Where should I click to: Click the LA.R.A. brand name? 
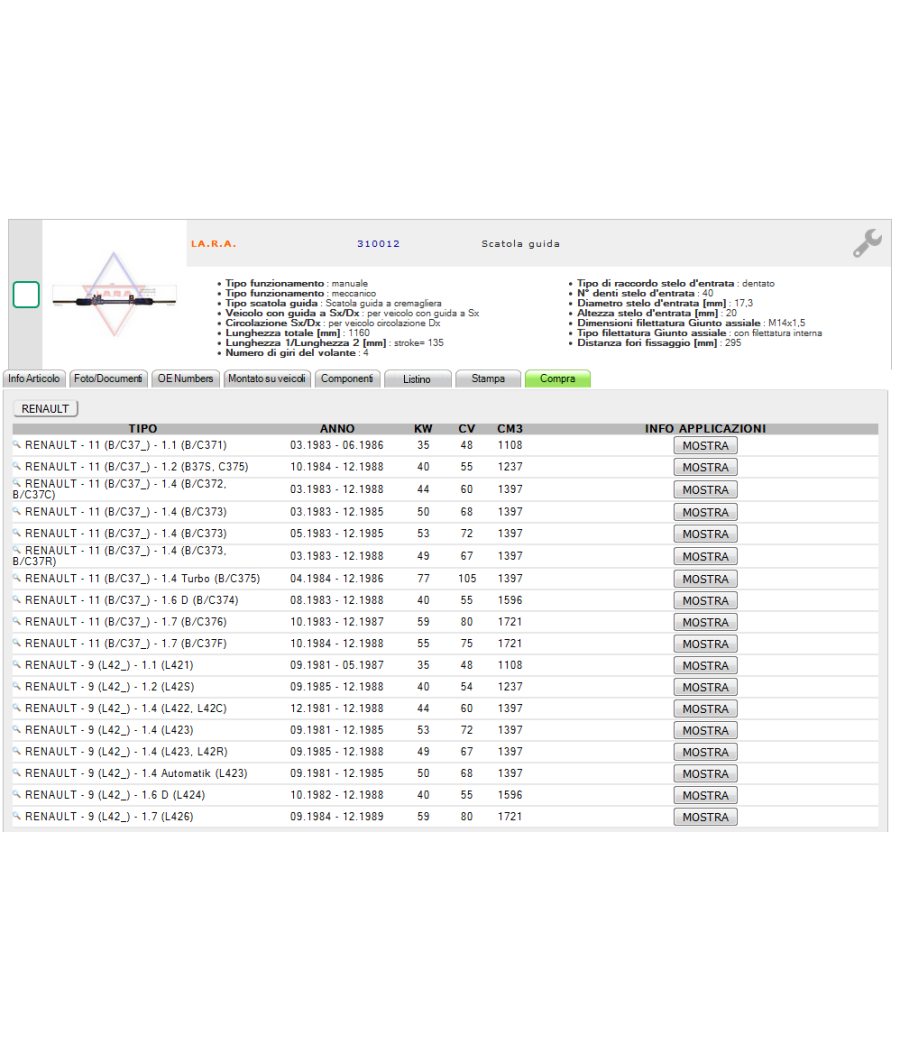pyautogui.click(x=214, y=244)
